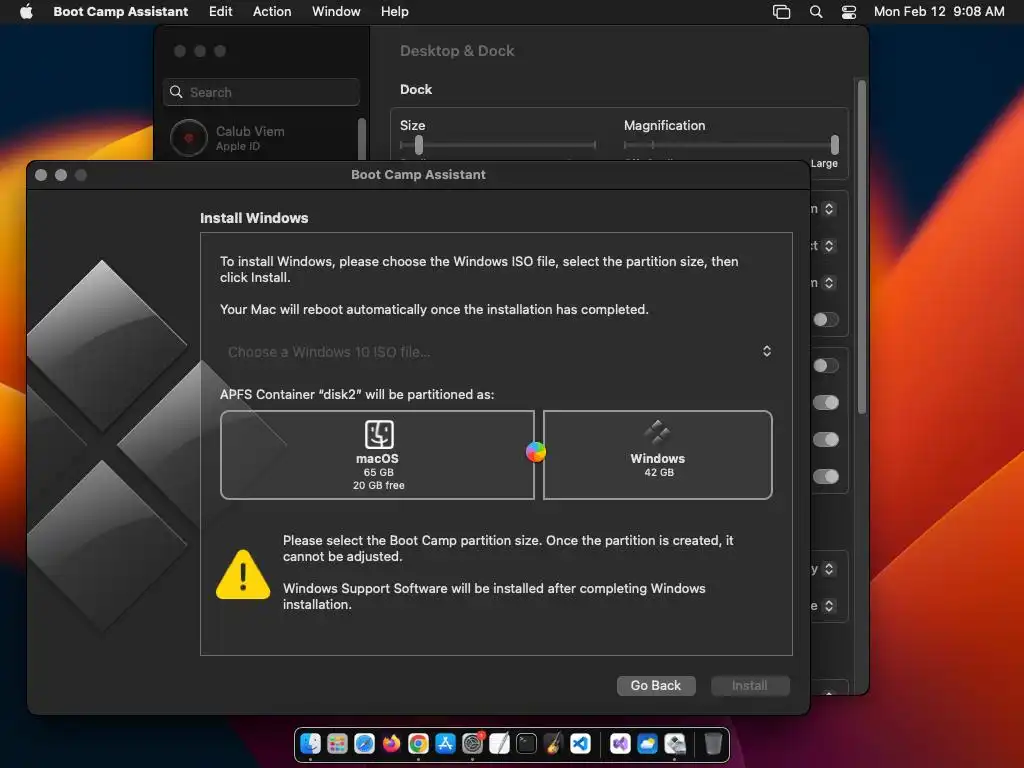Screen dimensions: 1024x768
Task: Click the date and time in menu bar
Action: pos(939,11)
